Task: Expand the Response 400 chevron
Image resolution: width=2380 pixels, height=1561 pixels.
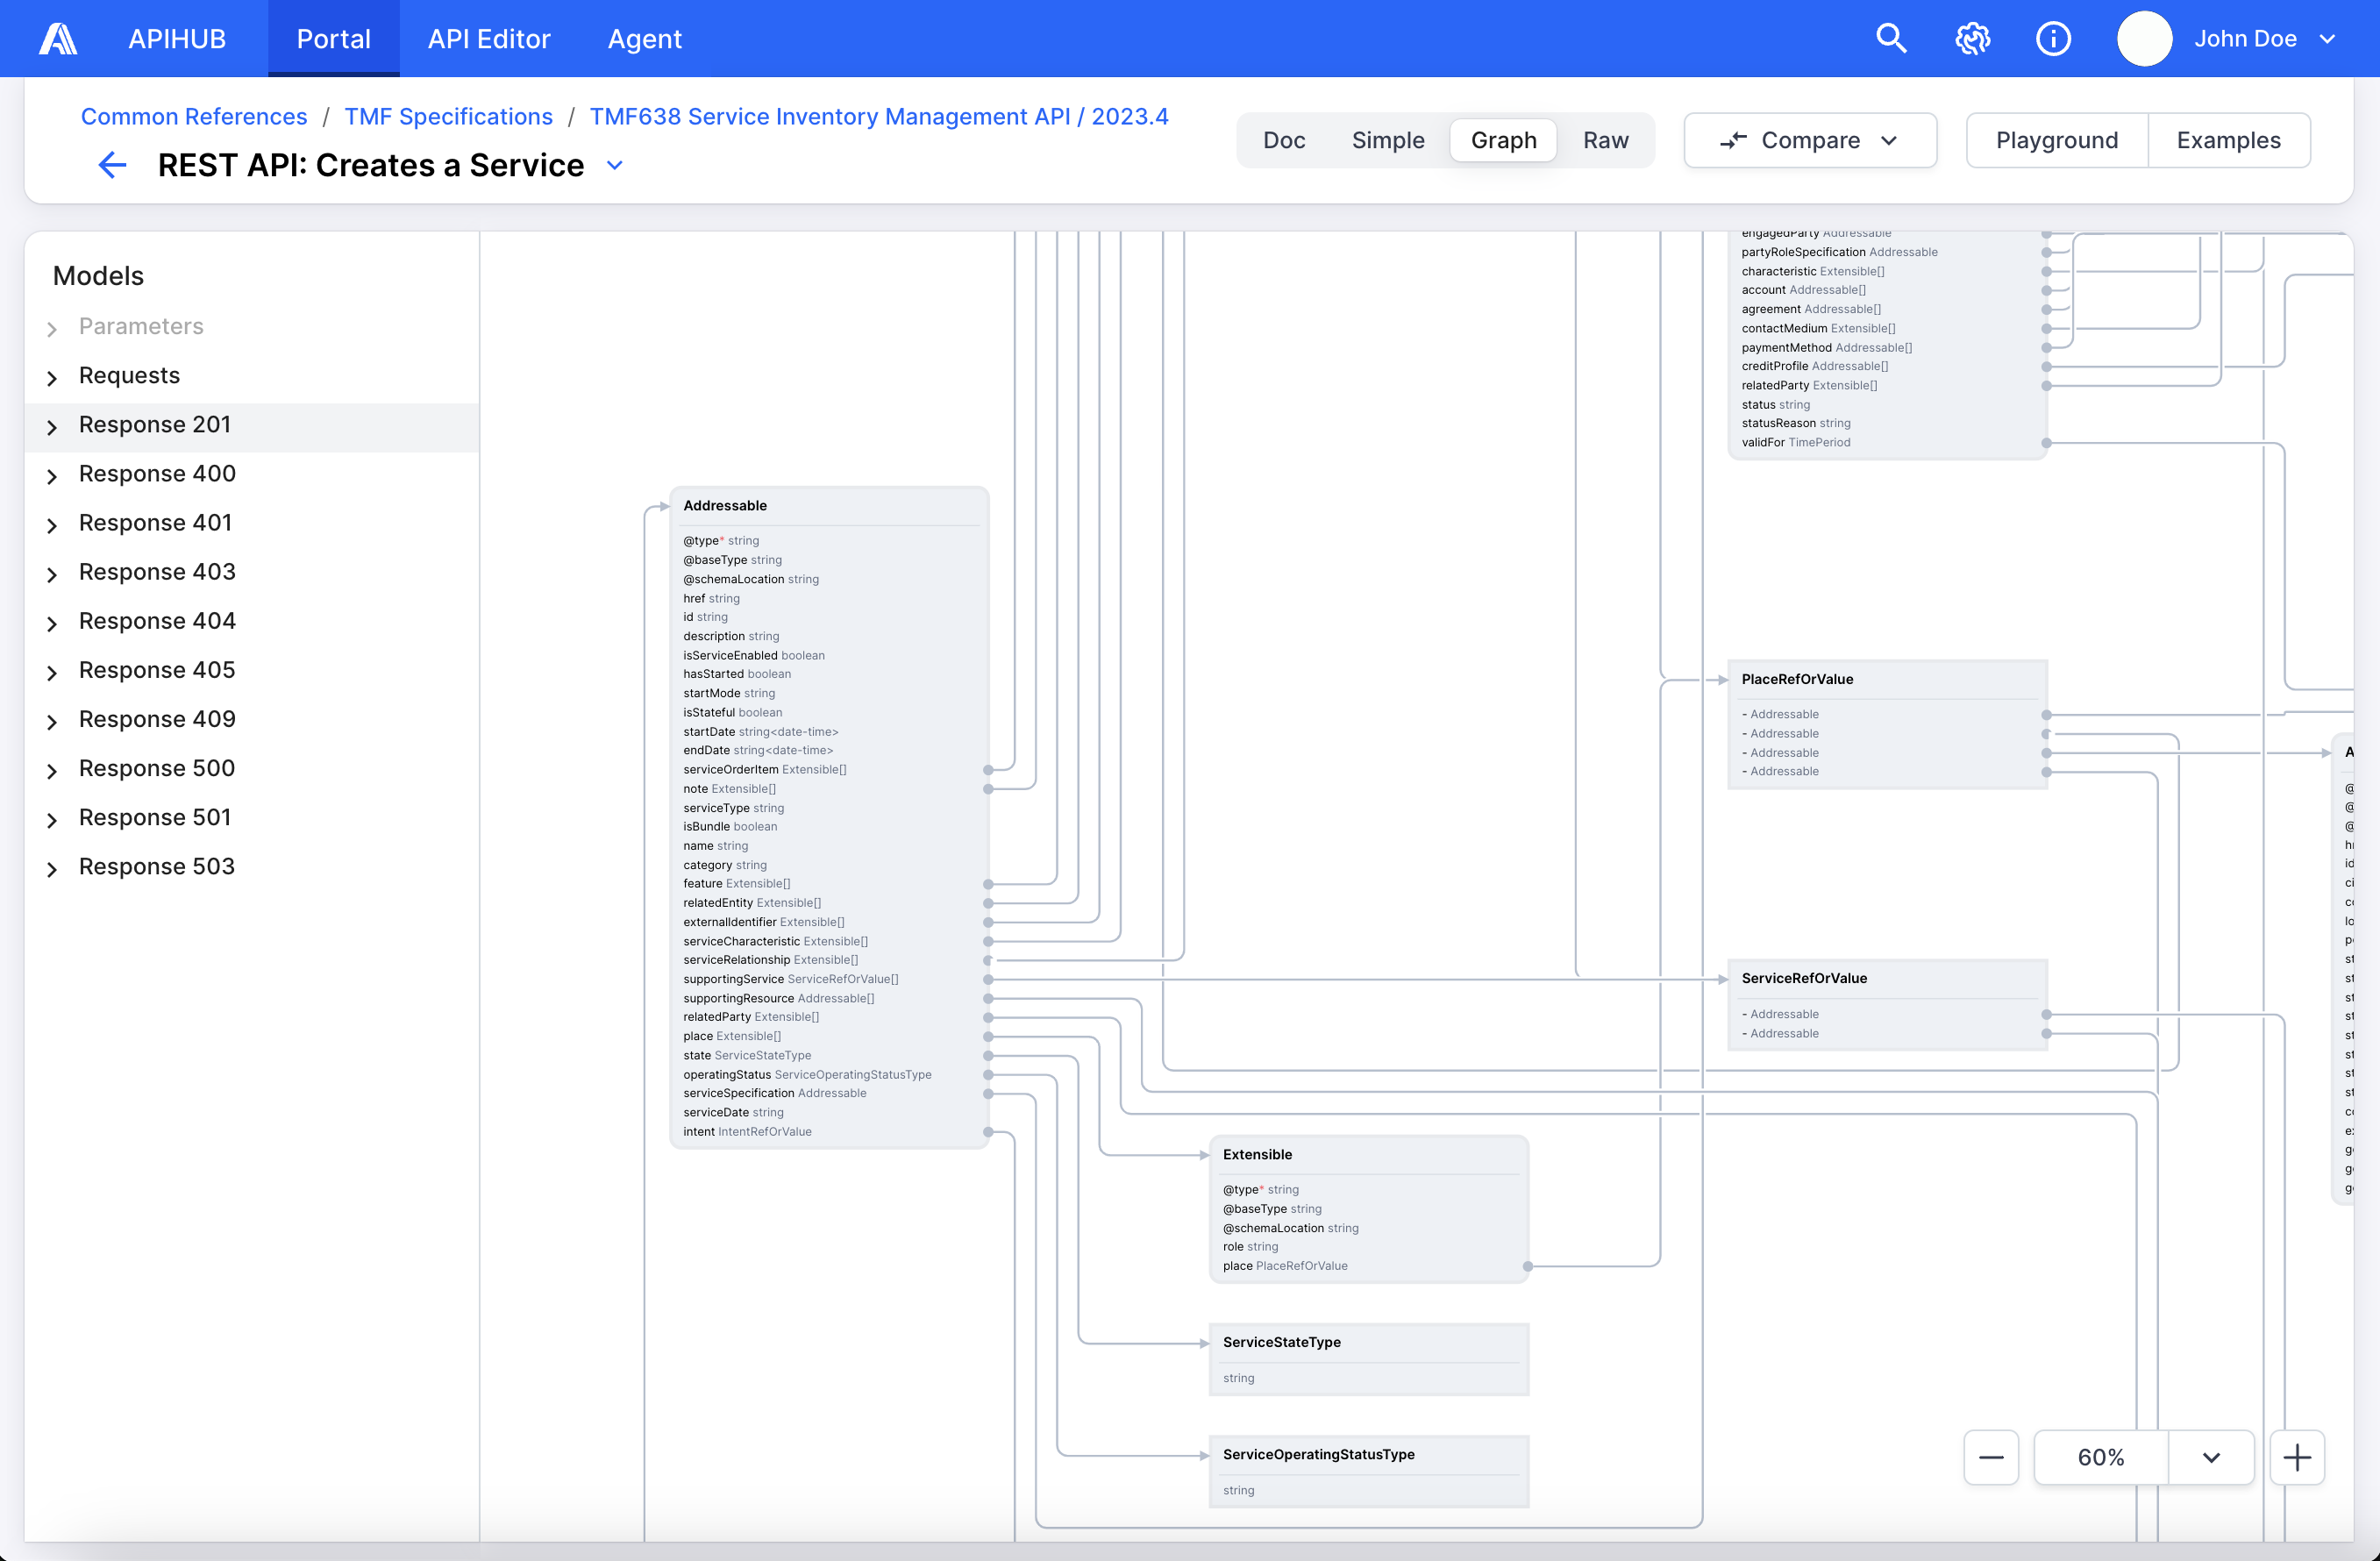Action: click(52, 476)
